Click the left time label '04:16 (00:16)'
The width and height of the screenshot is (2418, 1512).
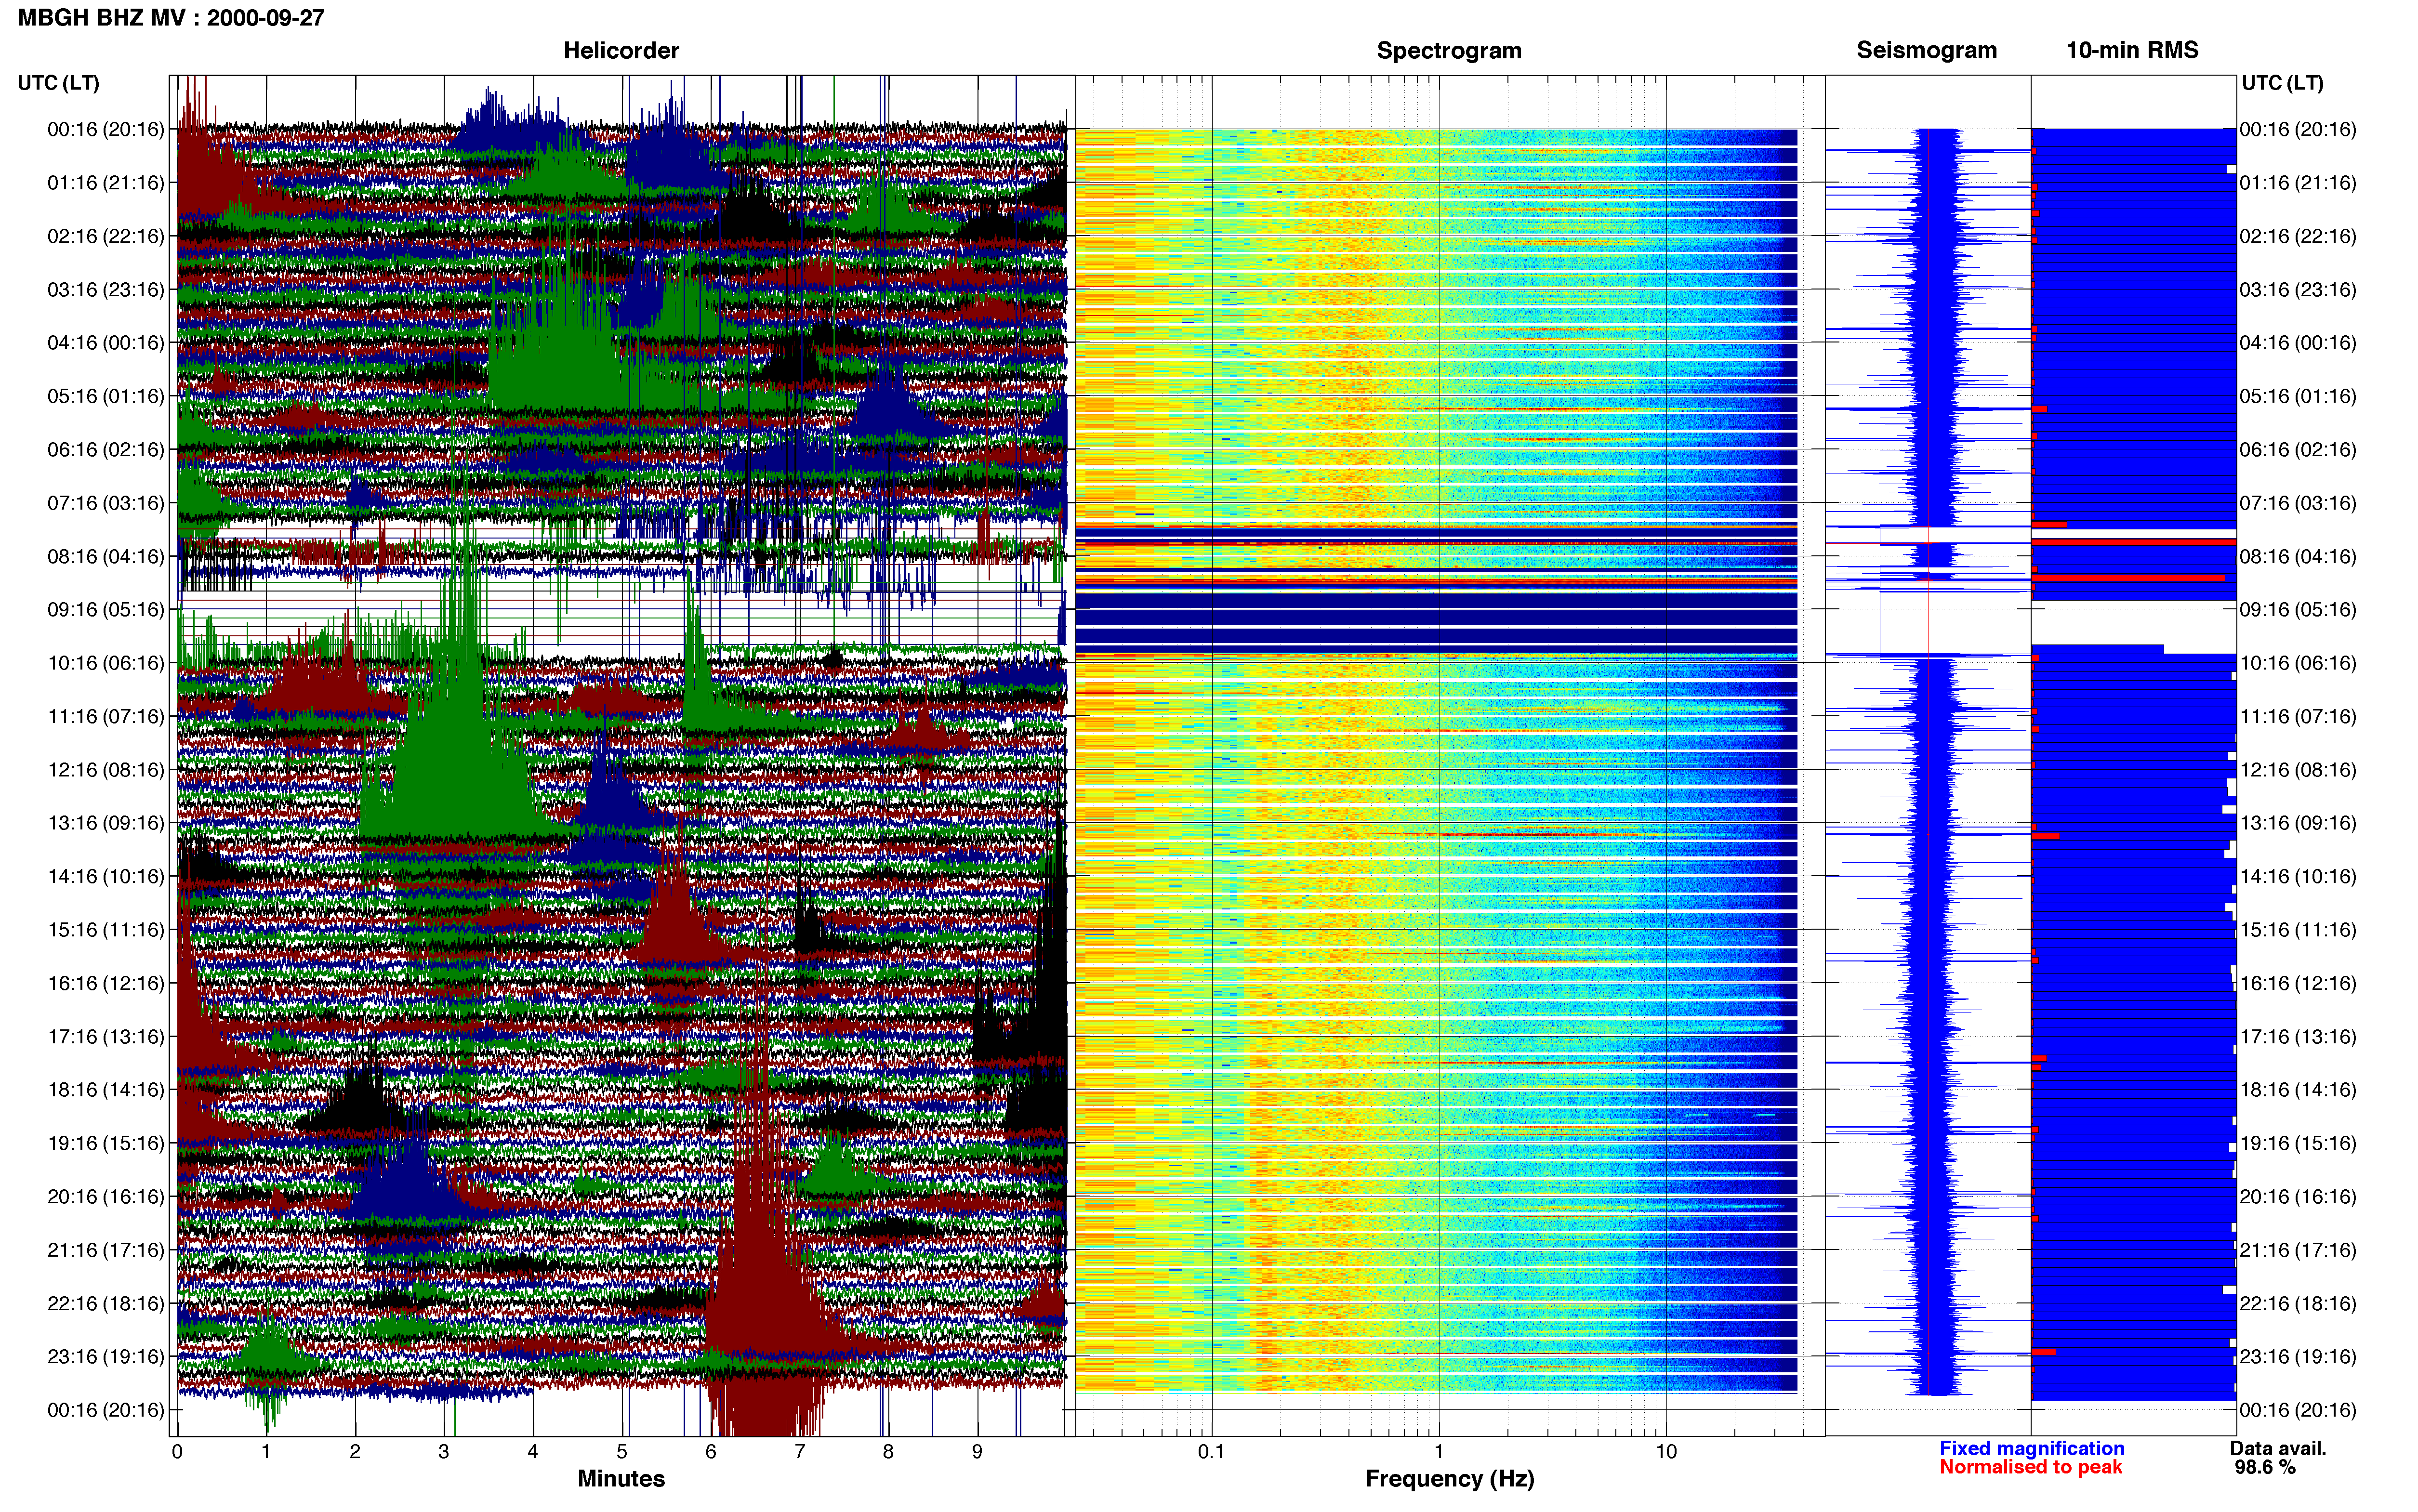tap(106, 343)
